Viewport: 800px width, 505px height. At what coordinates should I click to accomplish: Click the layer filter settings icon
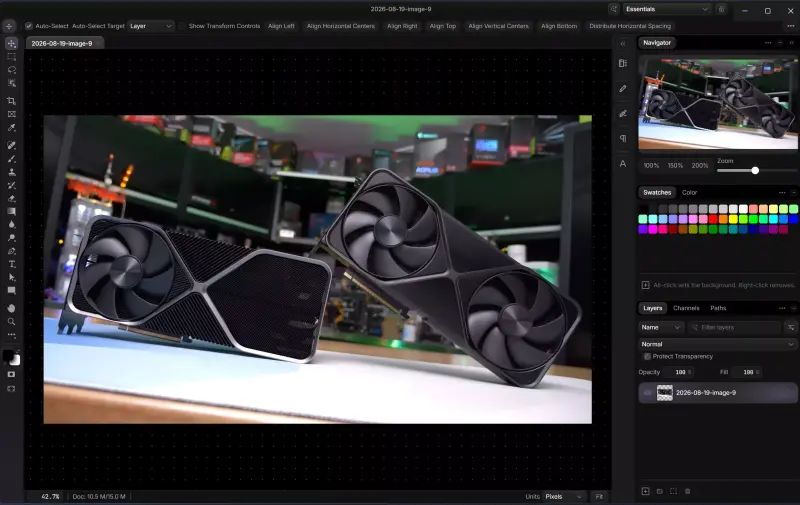[791, 327]
